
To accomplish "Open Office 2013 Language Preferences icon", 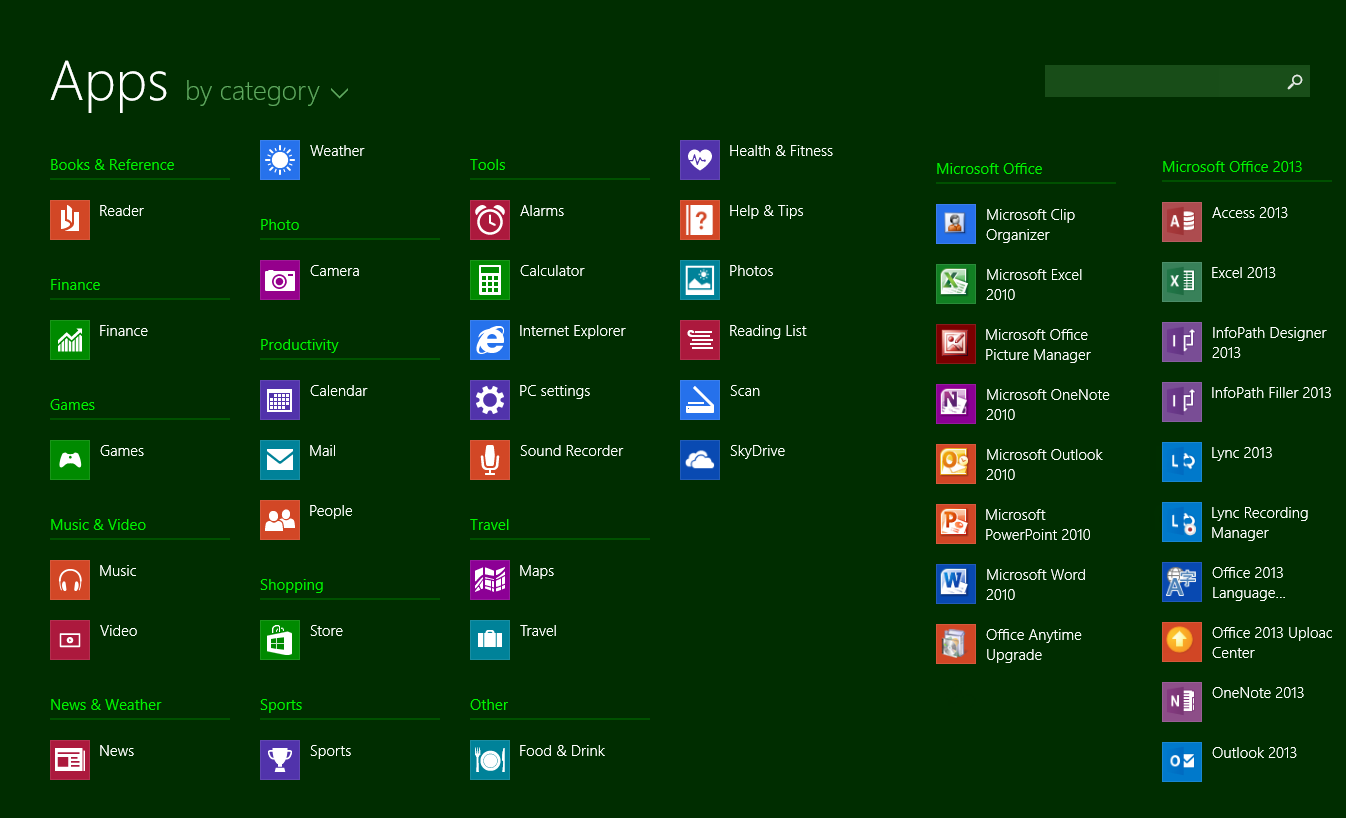I will (1182, 582).
